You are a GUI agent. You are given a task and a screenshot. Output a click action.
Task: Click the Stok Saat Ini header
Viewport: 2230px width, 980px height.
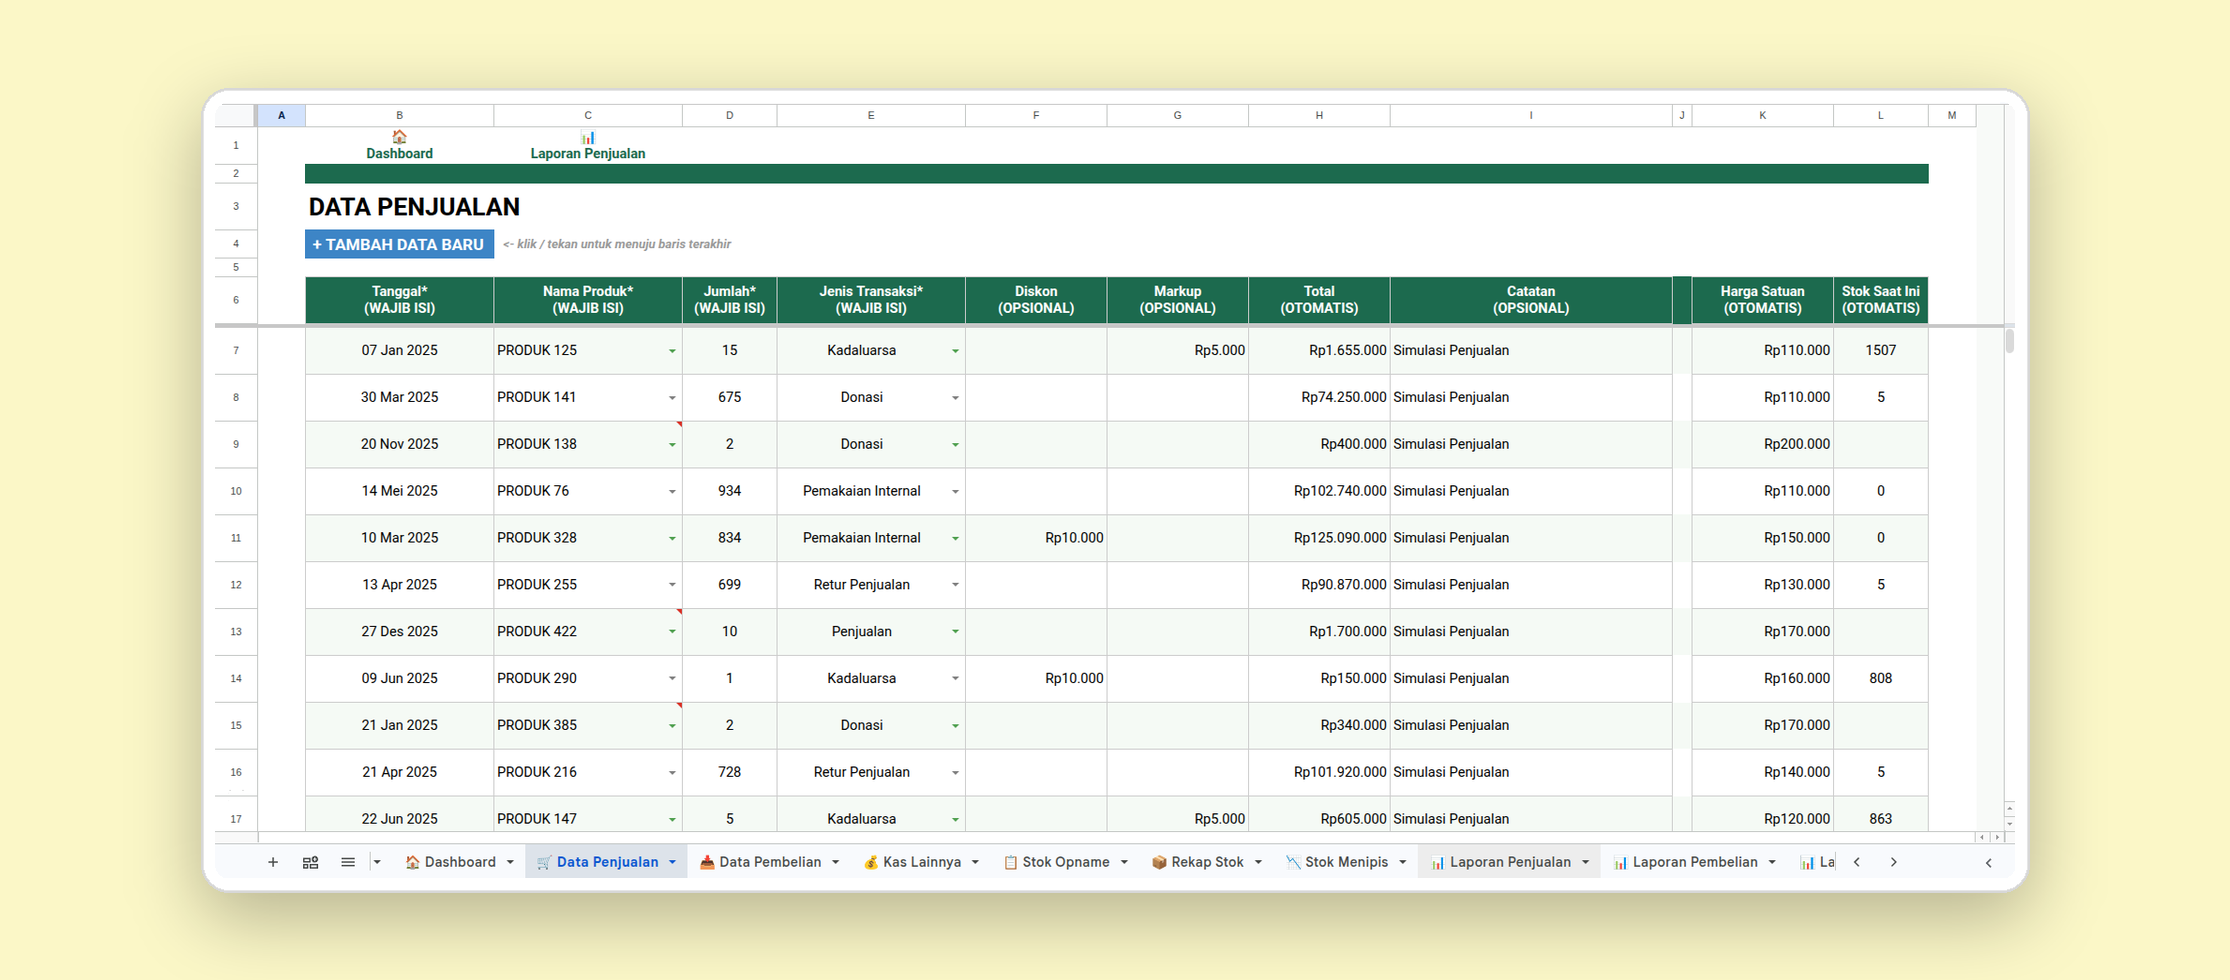pyautogui.click(x=1880, y=300)
